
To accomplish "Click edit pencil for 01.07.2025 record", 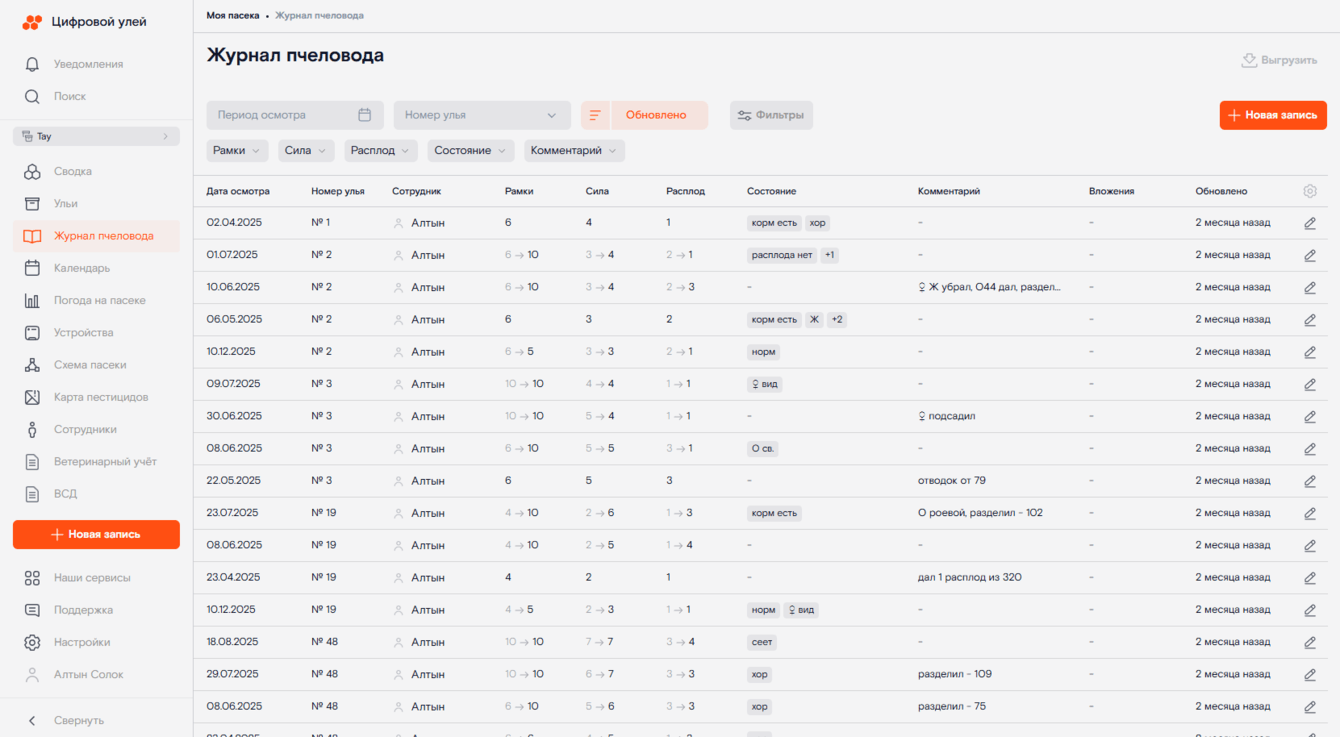I will tap(1310, 255).
